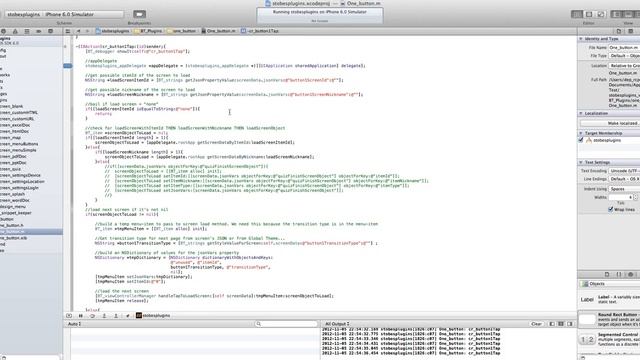This screenshot has height=360, width=640.
Task: Select the Round Rect Button library object
Action: [x=609, y=320]
